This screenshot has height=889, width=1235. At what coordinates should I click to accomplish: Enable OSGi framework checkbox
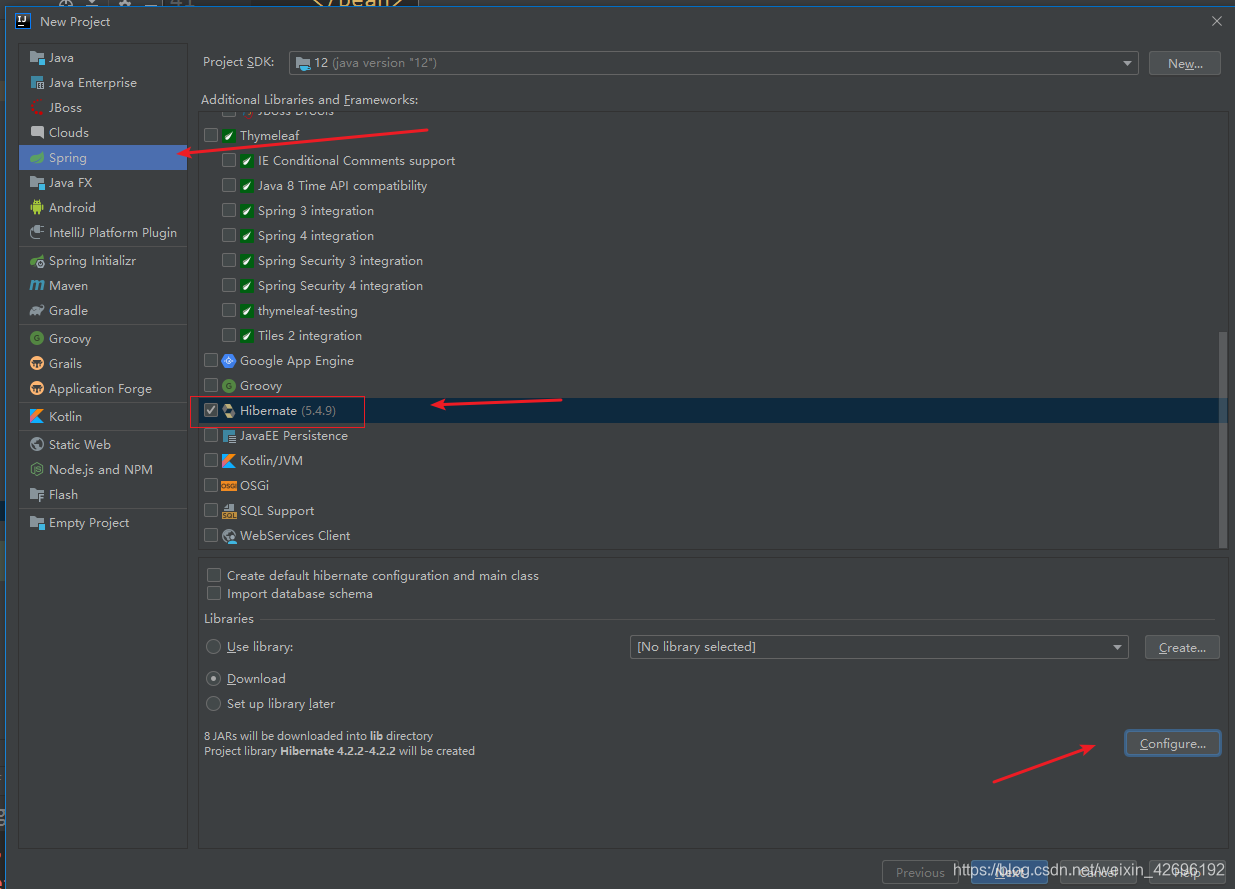[x=211, y=485]
